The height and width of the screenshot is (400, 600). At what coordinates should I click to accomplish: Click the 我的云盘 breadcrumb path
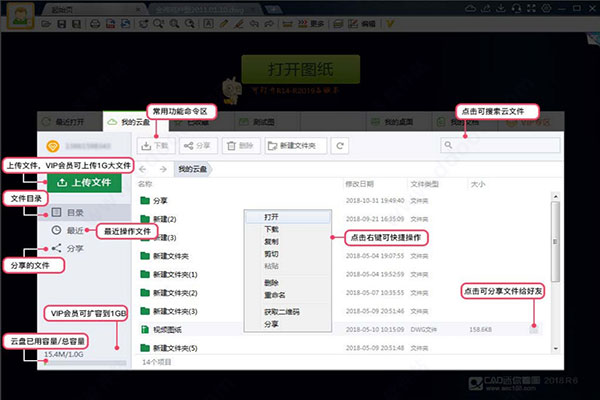click(193, 169)
